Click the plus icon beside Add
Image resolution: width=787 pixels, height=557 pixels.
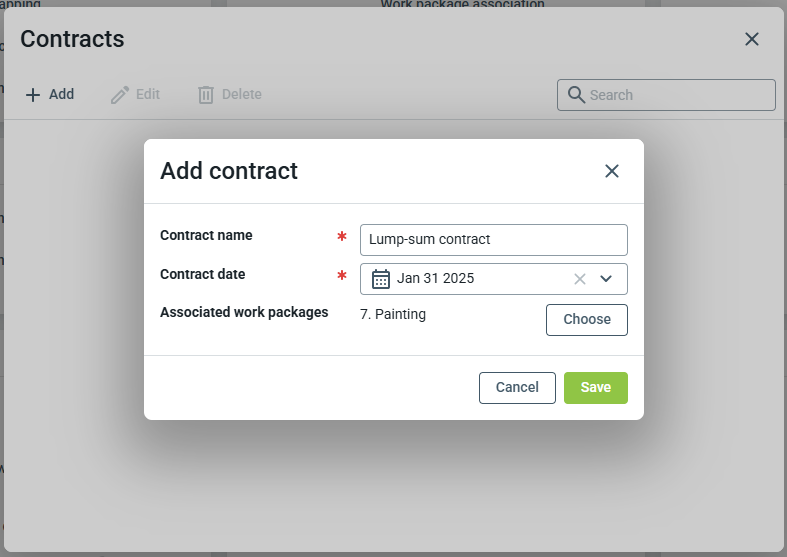tap(33, 95)
